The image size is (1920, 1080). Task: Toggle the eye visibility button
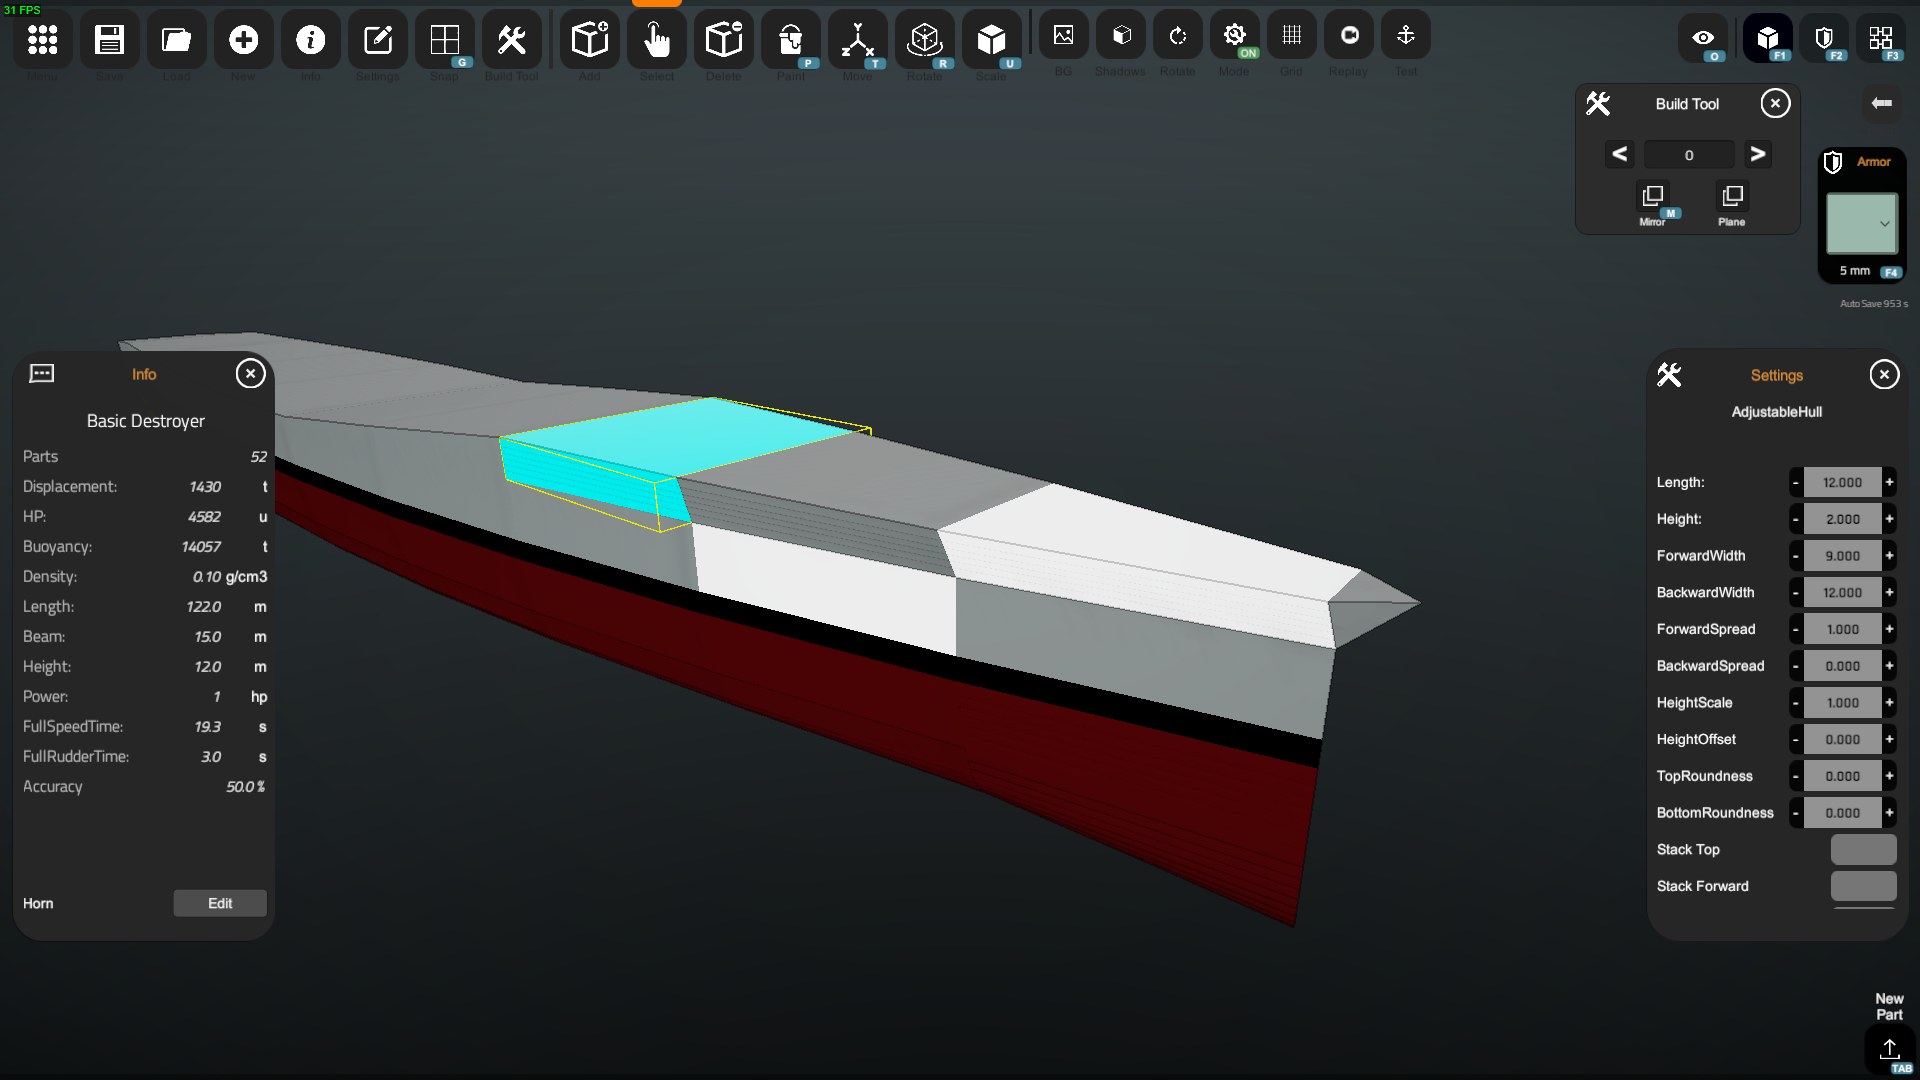click(1703, 38)
